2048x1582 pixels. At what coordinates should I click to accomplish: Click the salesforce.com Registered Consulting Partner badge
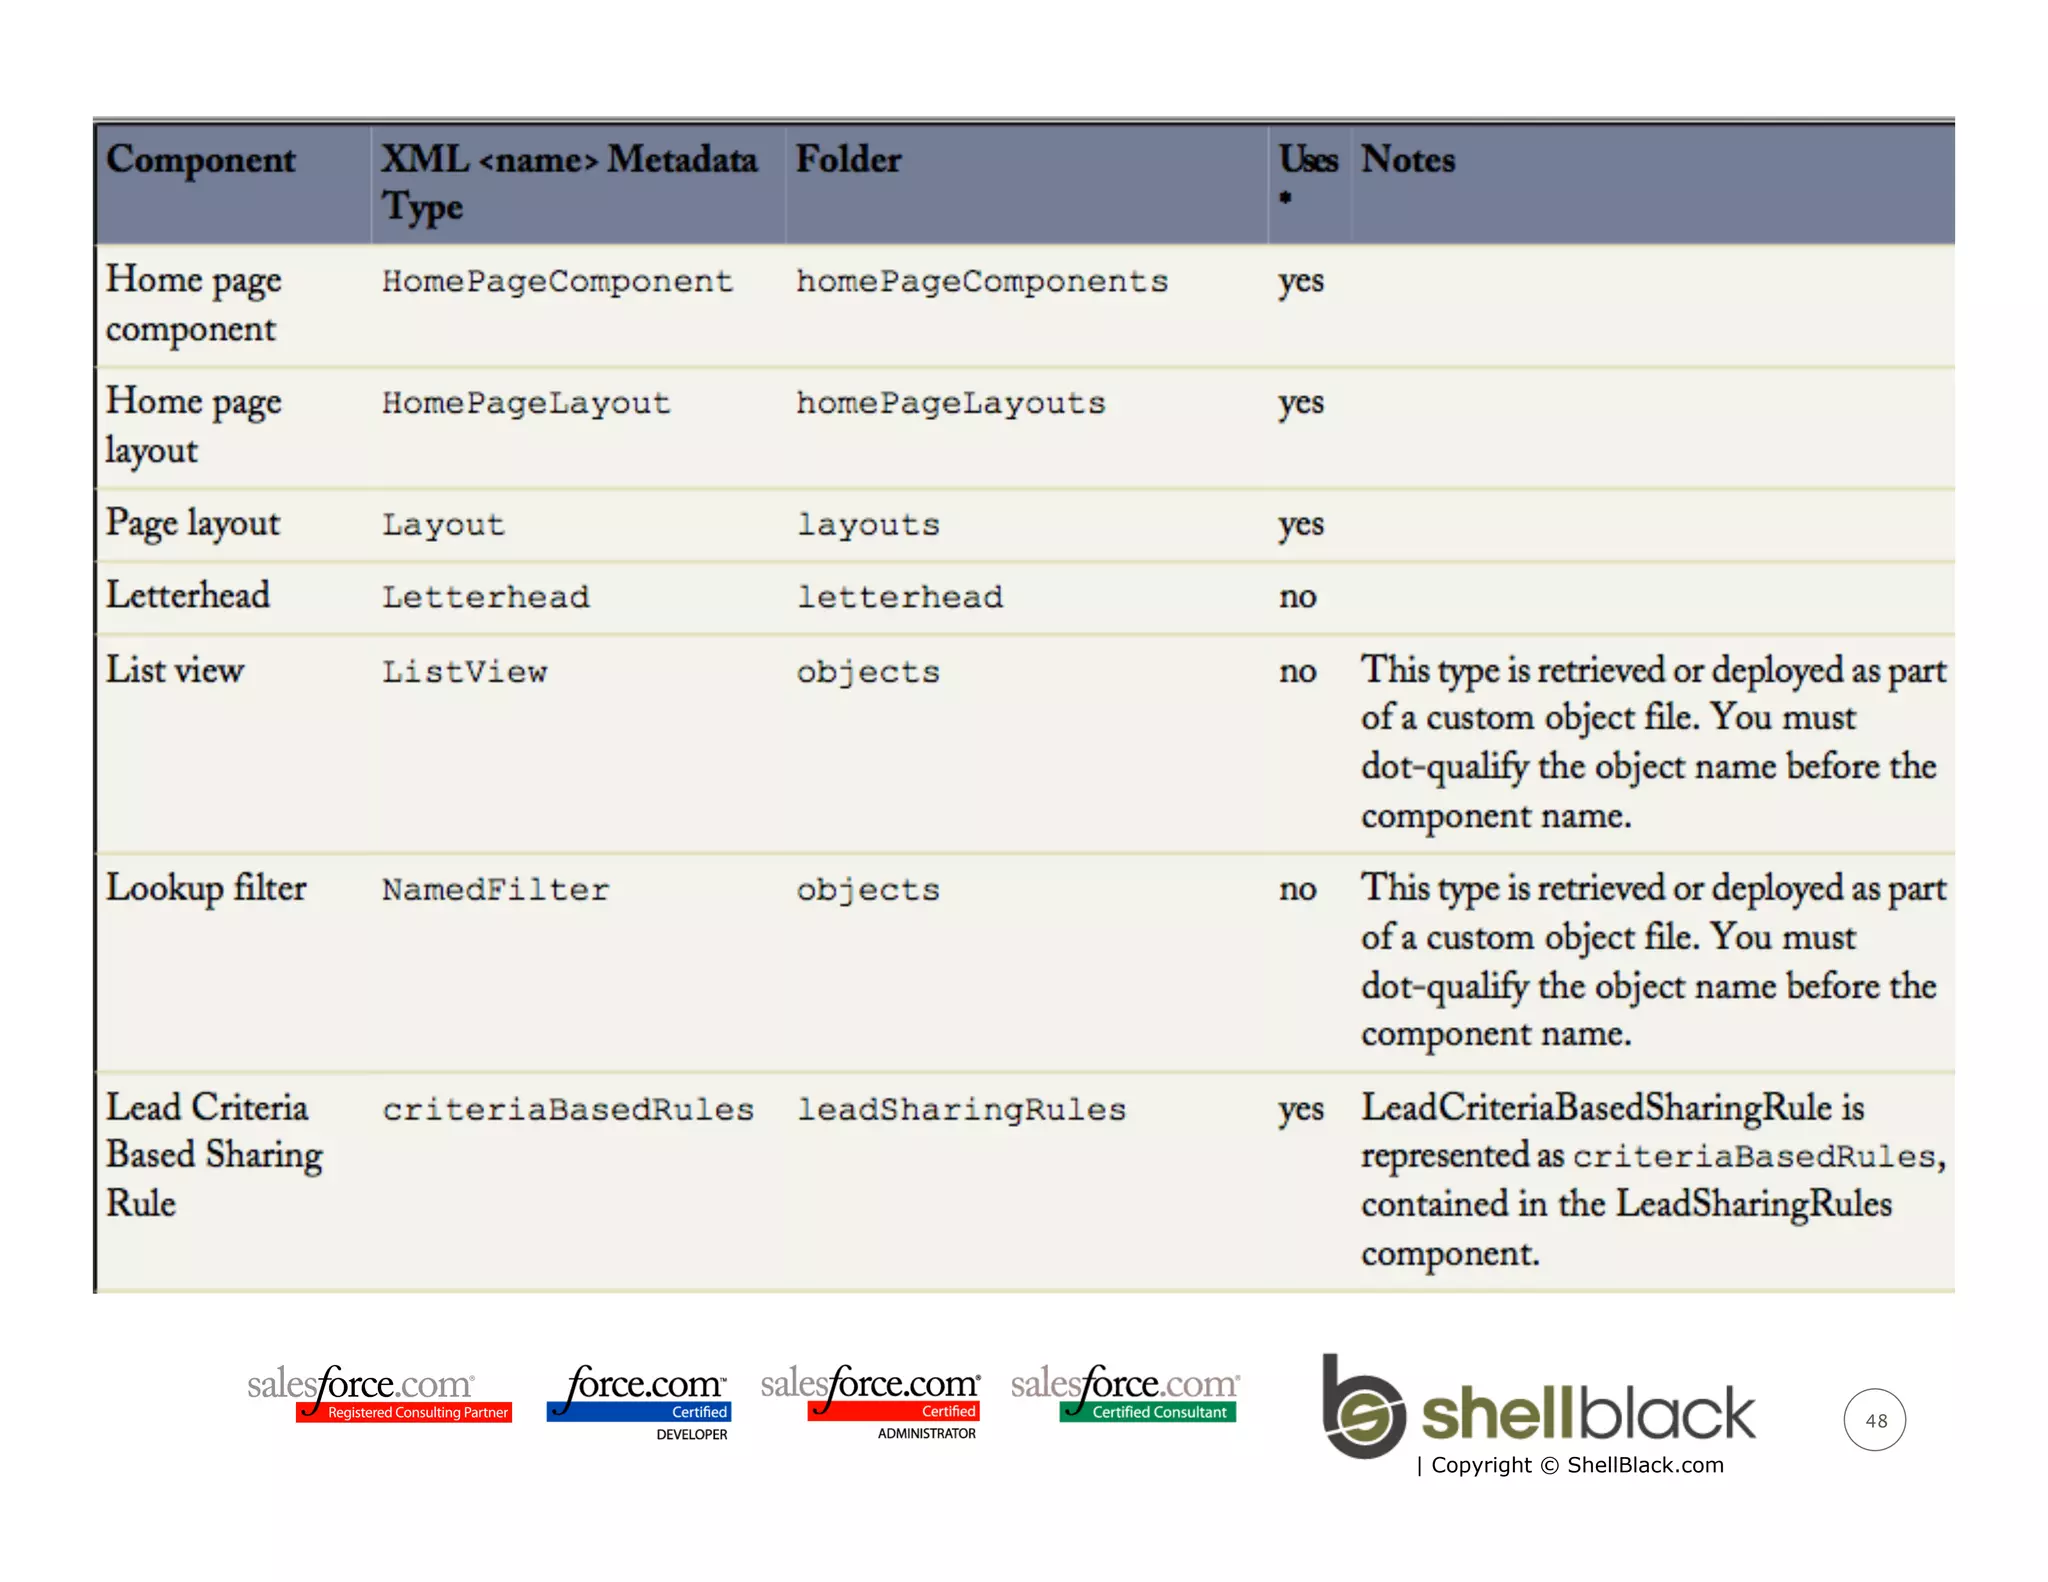(x=379, y=1393)
